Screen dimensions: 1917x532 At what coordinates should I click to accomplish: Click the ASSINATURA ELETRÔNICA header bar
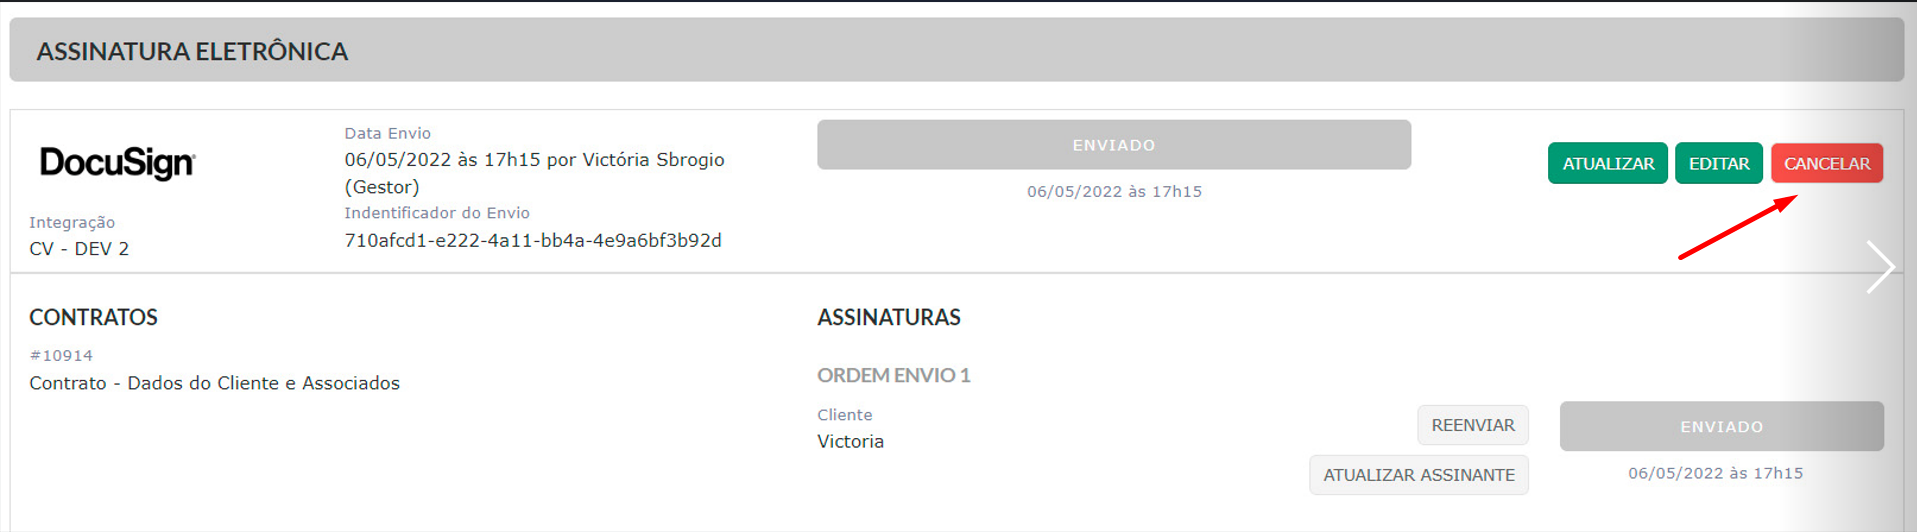coord(956,50)
